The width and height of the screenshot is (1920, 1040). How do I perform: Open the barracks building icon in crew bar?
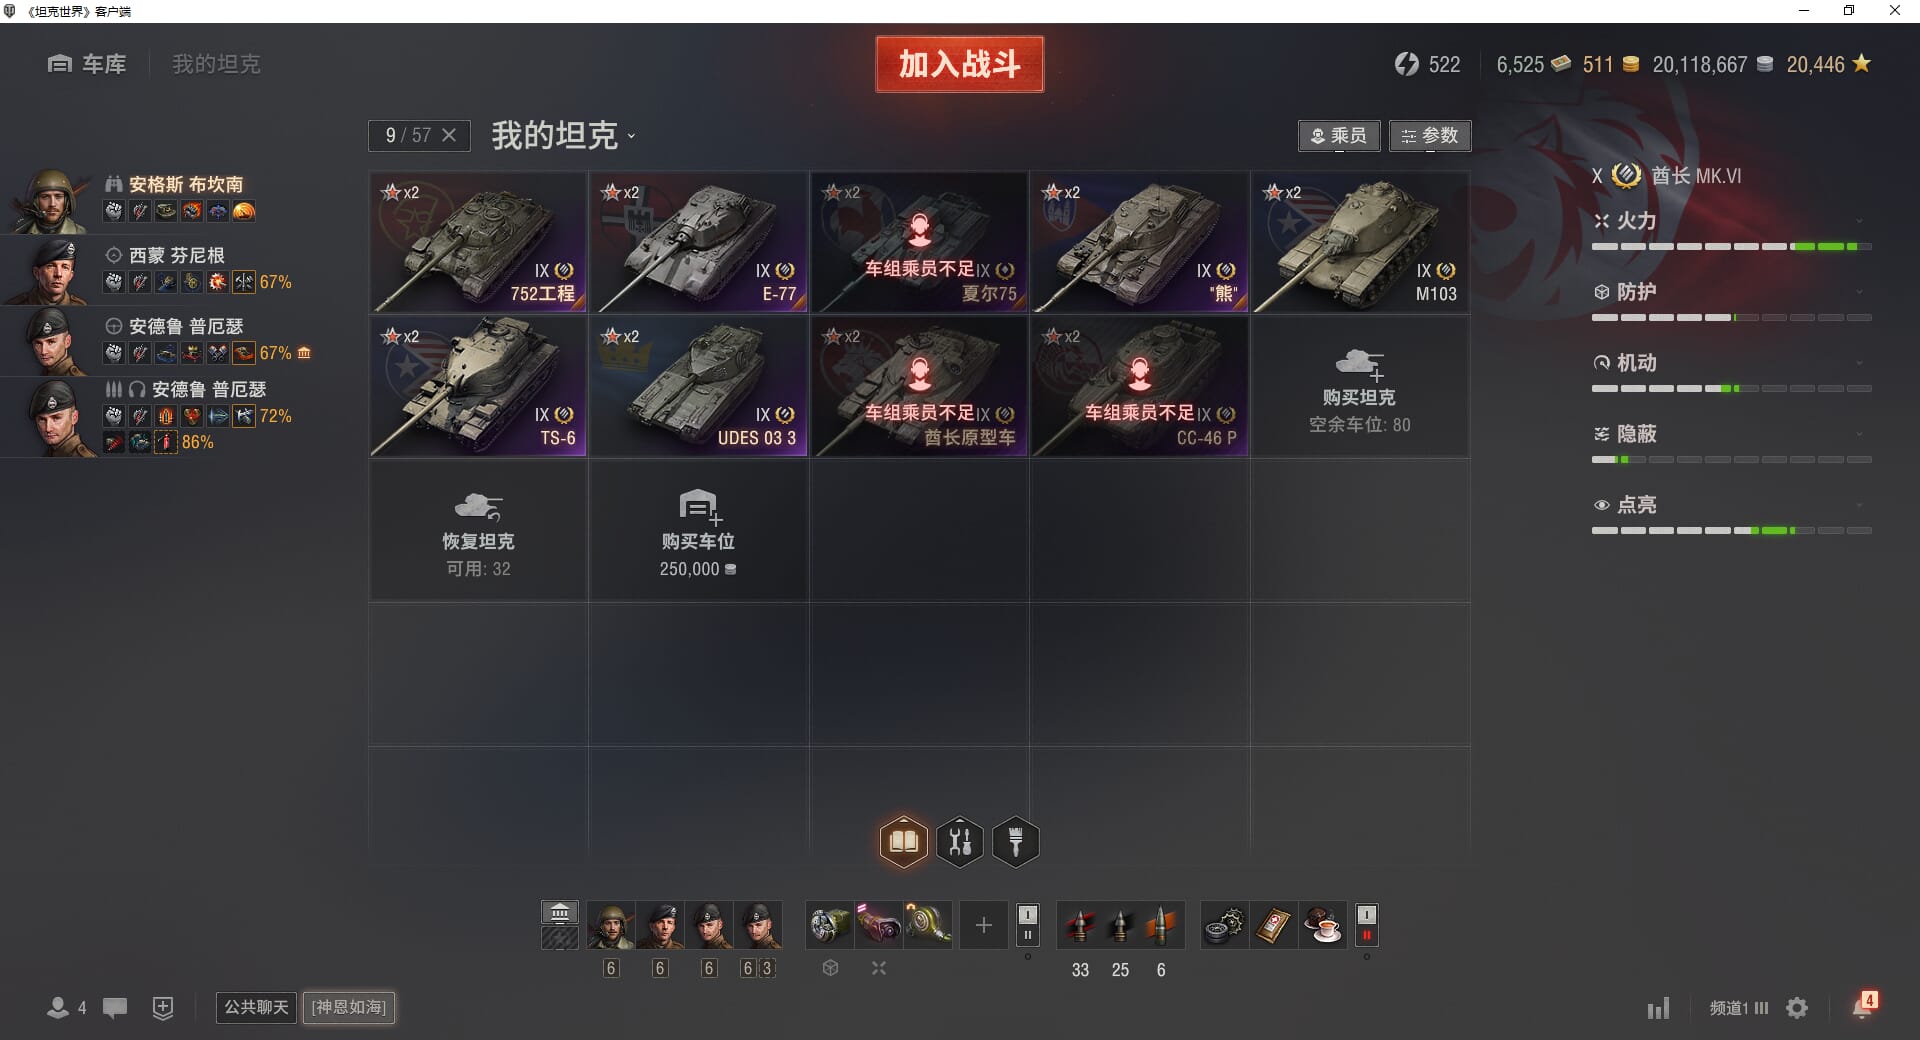pos(559,912)
